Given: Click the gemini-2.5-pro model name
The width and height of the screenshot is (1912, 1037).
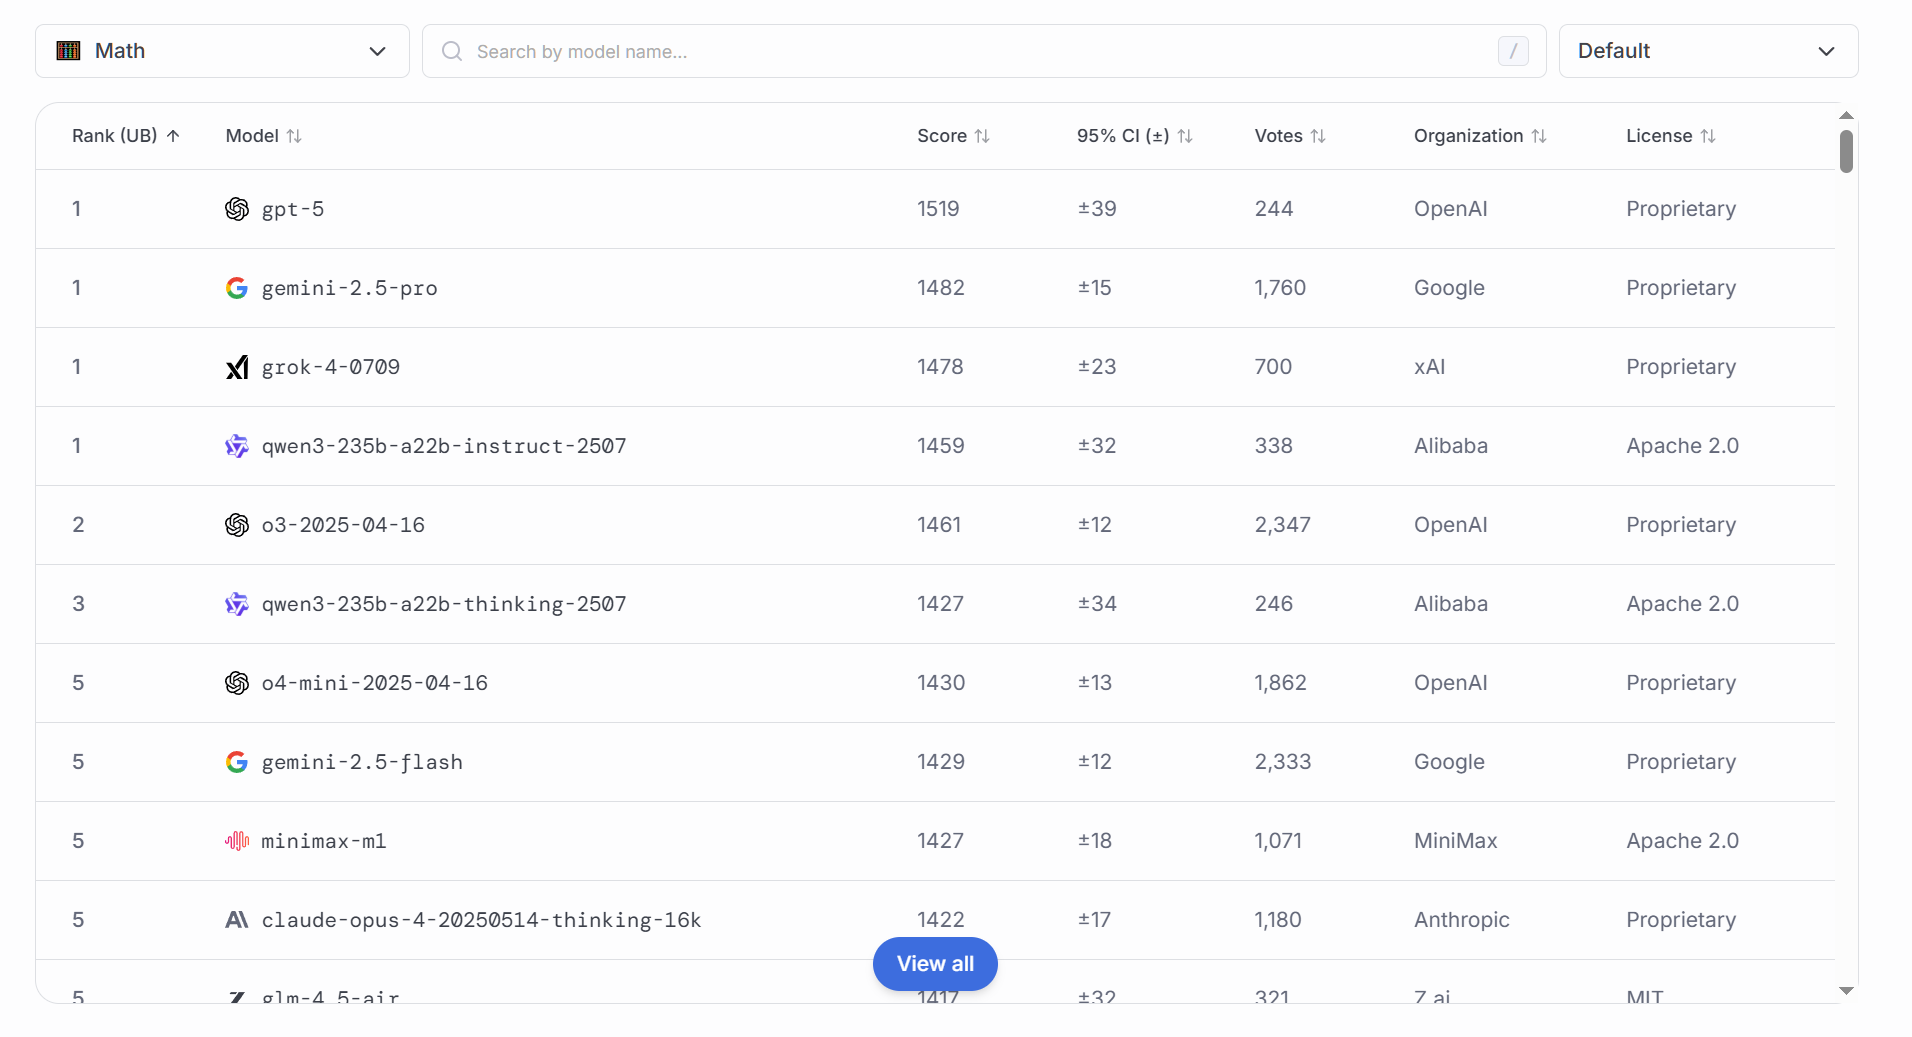Looking at the screenshot, I should [349, 288].
